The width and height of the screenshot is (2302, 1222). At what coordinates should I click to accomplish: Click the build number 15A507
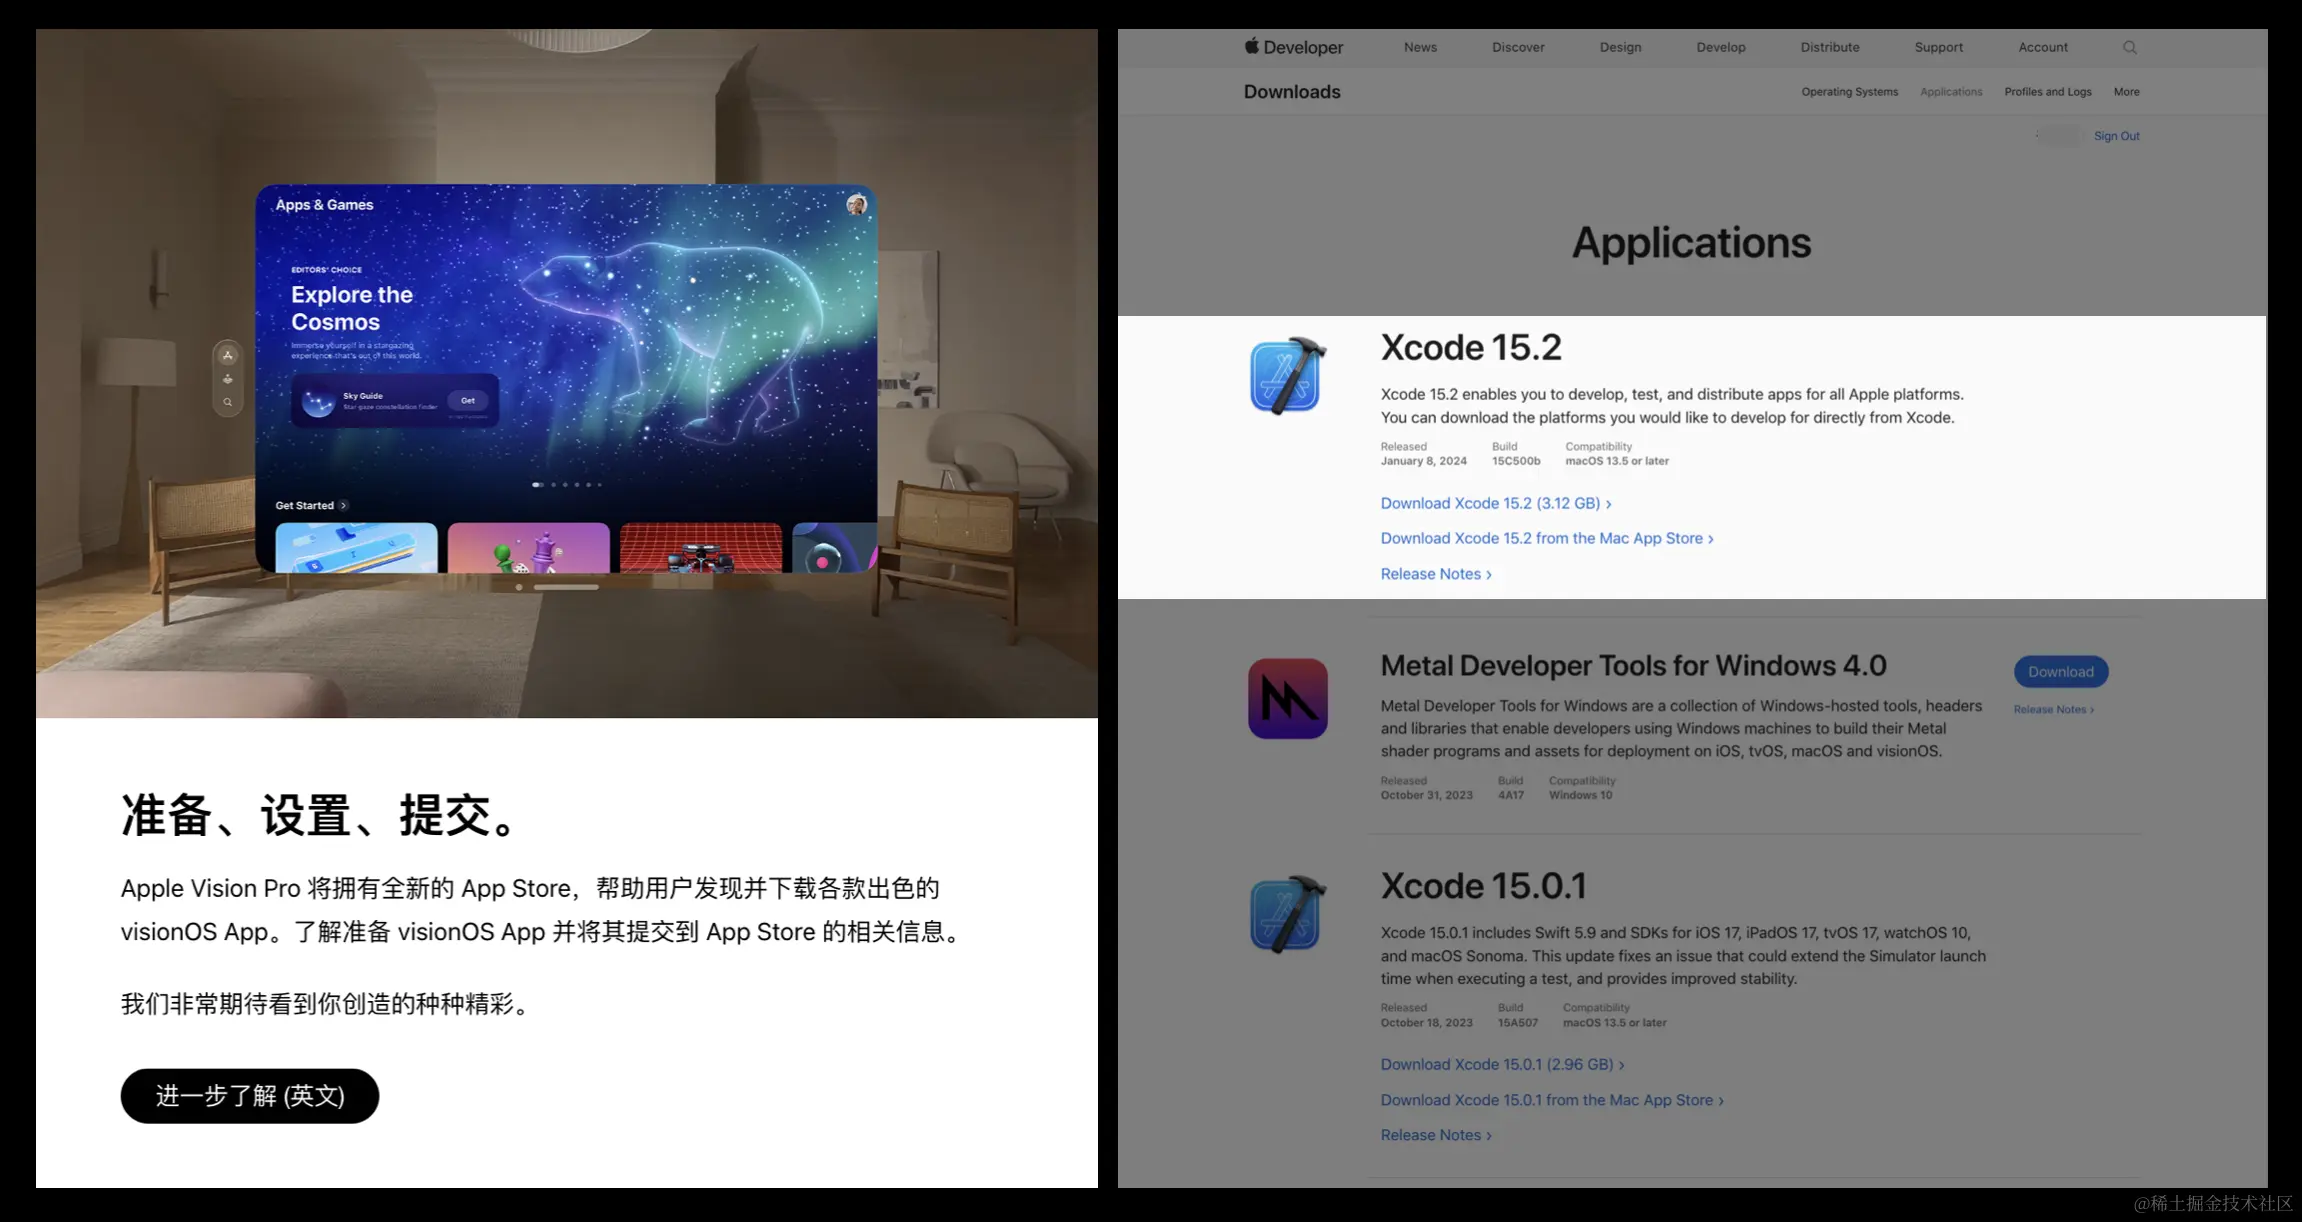(x=1517, y=1022)
